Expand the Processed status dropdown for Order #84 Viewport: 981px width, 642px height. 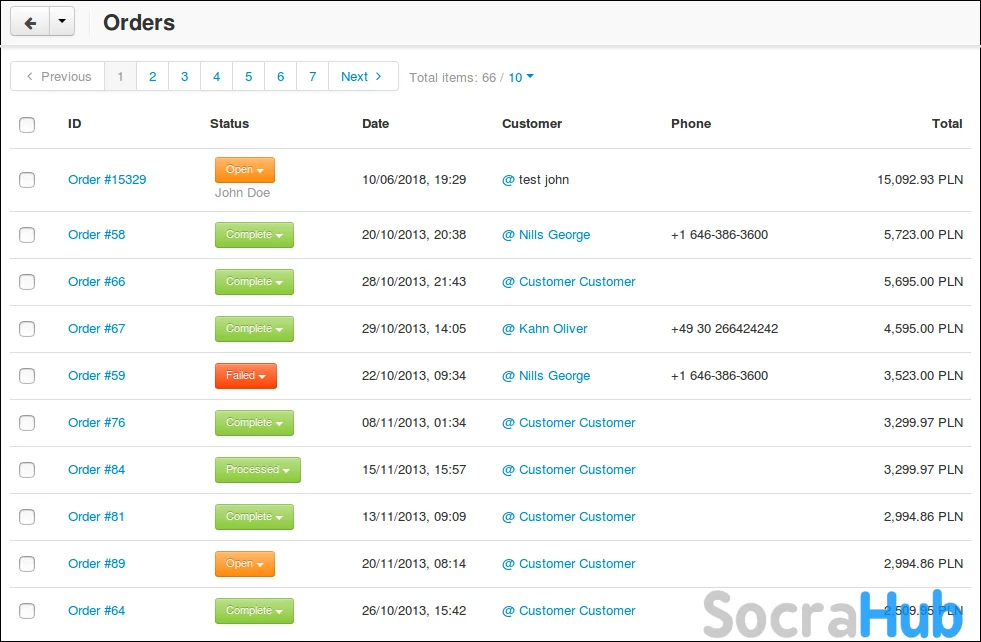pyautogui.click(x=257, y=470)
